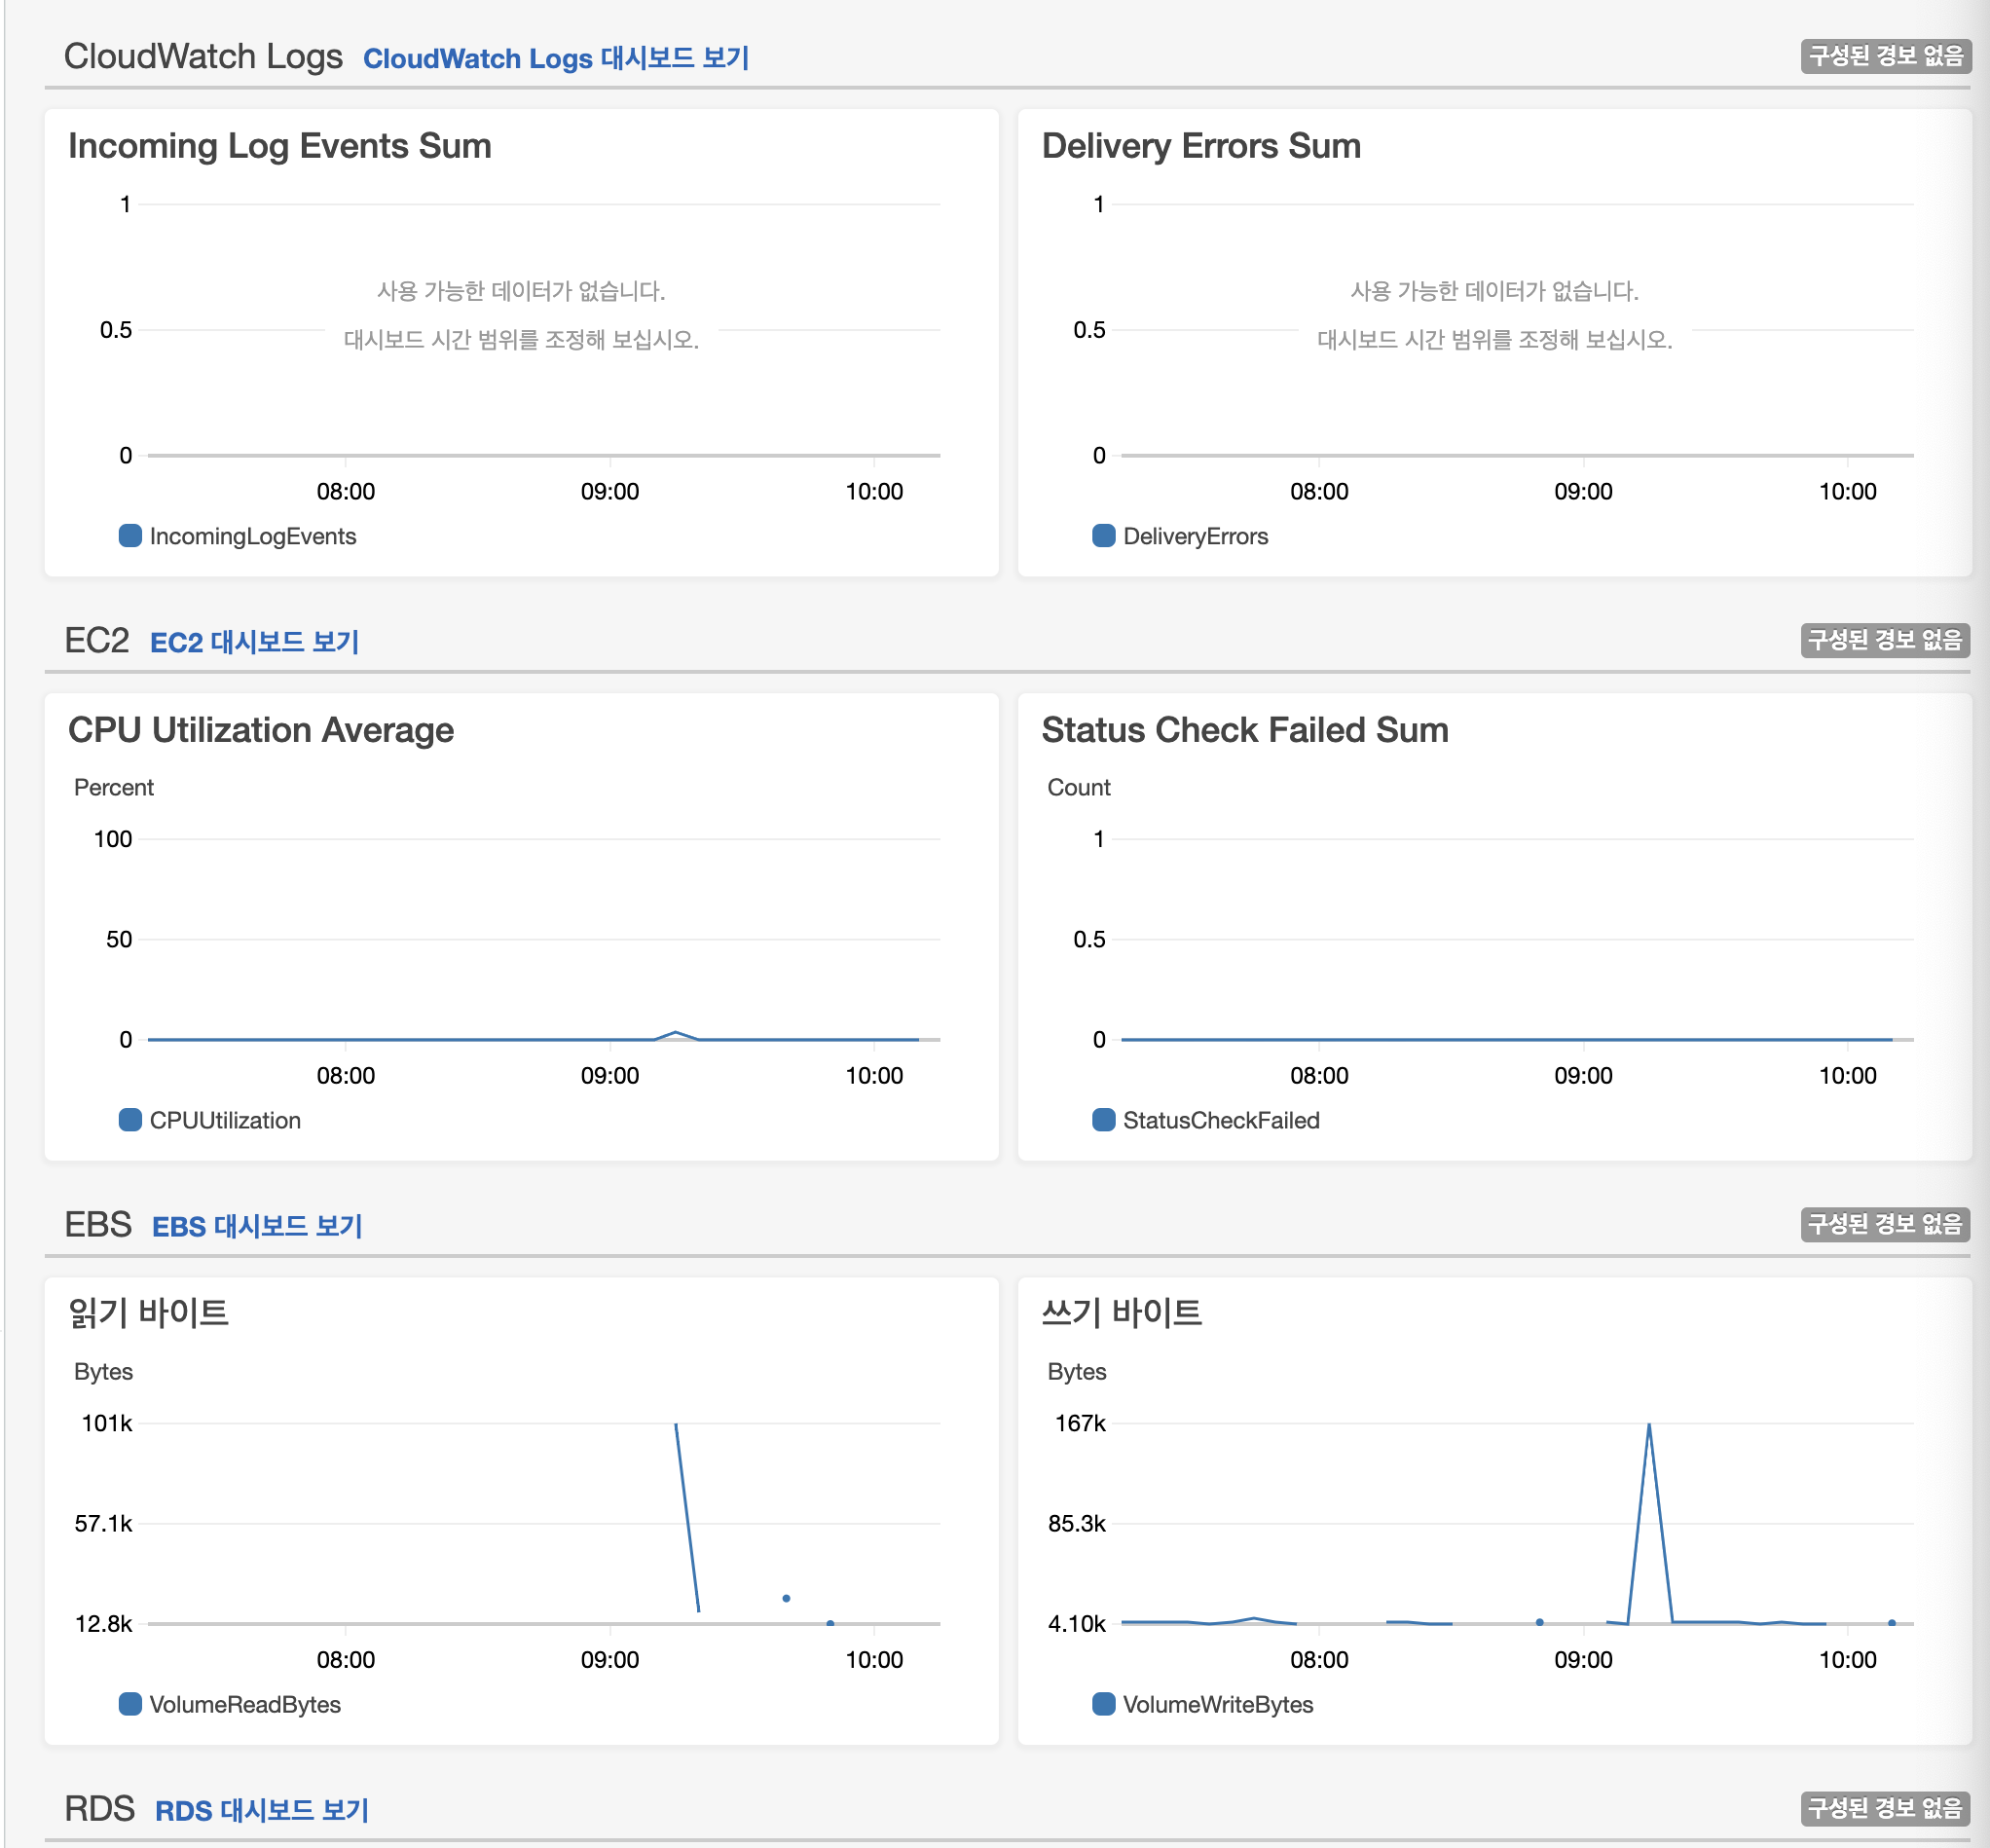Image resolution: width=1990 pixels, height=1848 pixels.
Task: Click the VolumeReadBytes legend swatch
Action: pyautogui.click(x=130, y=1704)
